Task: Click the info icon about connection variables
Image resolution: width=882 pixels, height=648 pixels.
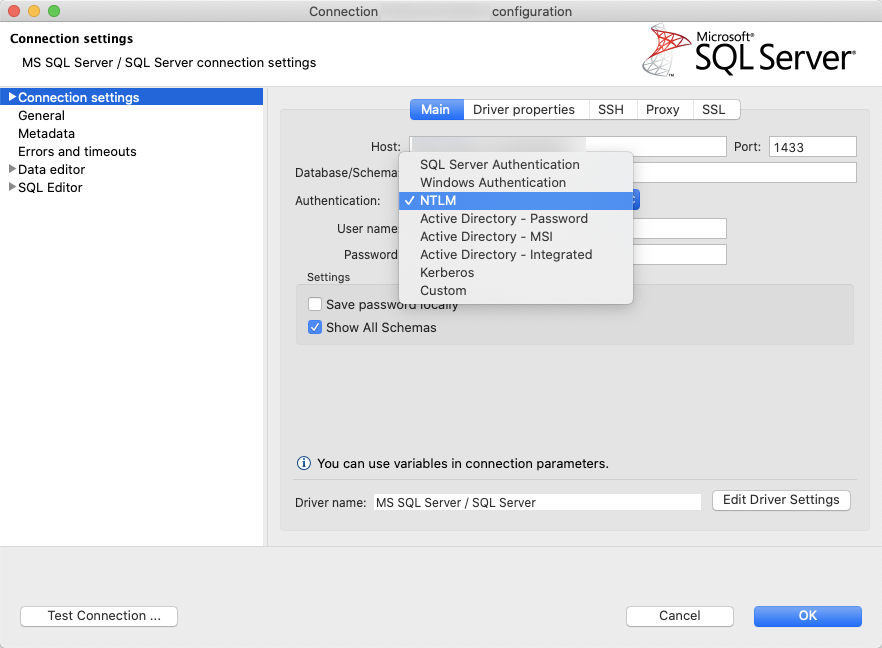Action: [302, 463]
